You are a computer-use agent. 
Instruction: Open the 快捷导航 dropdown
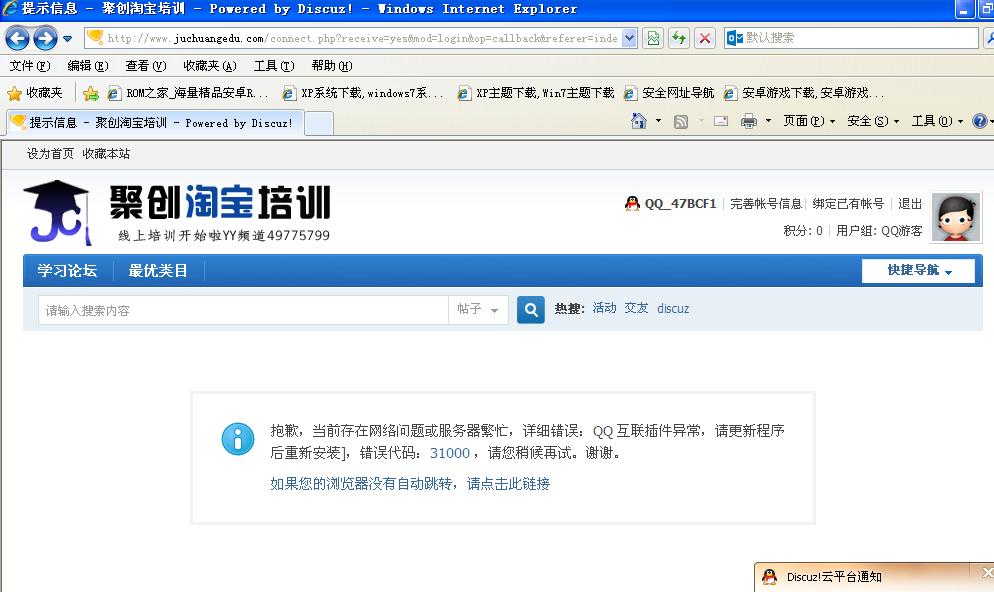[x=918, y=271]
